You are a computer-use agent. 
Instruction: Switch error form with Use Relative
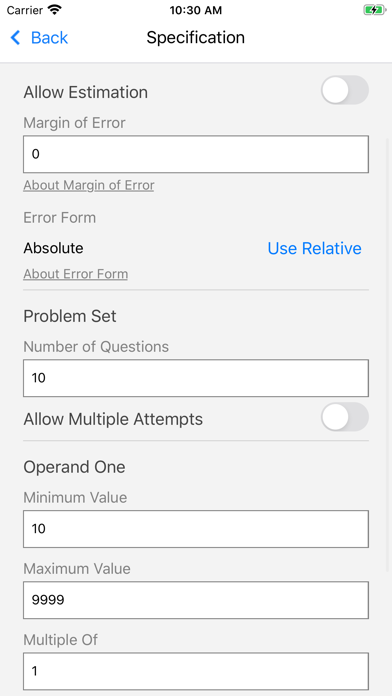[314, 248]
